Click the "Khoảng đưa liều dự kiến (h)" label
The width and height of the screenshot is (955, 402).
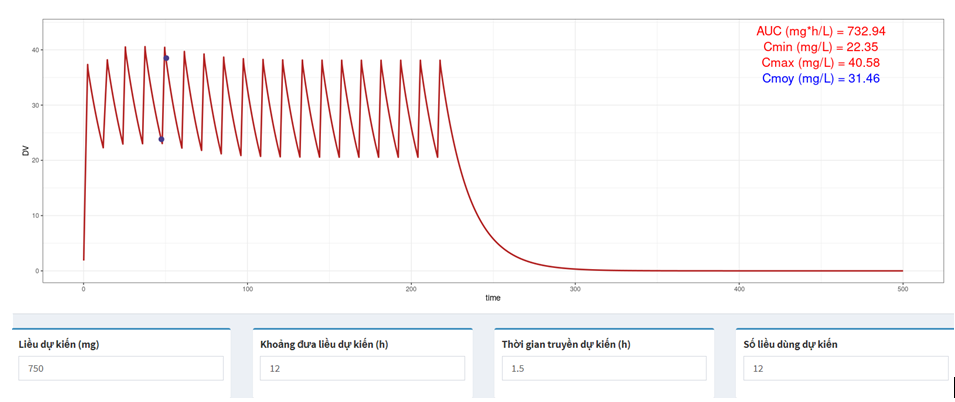point(325,344)
